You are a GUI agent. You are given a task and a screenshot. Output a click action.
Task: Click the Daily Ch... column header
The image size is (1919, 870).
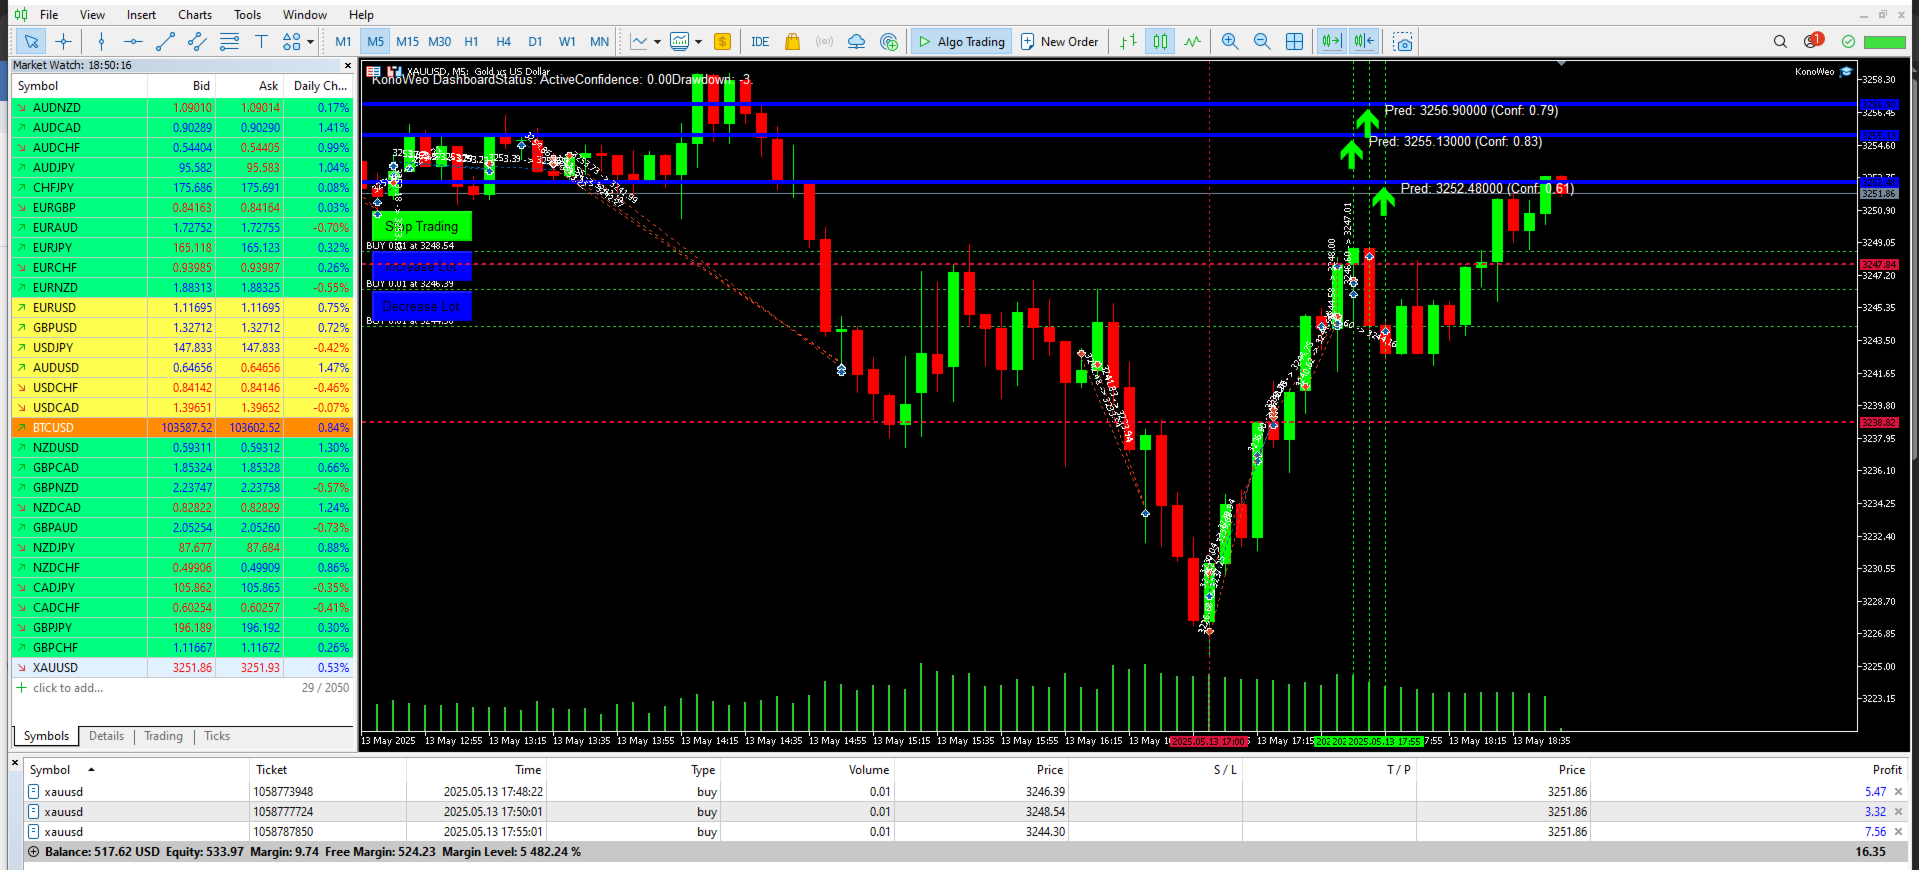click(319, 86)
